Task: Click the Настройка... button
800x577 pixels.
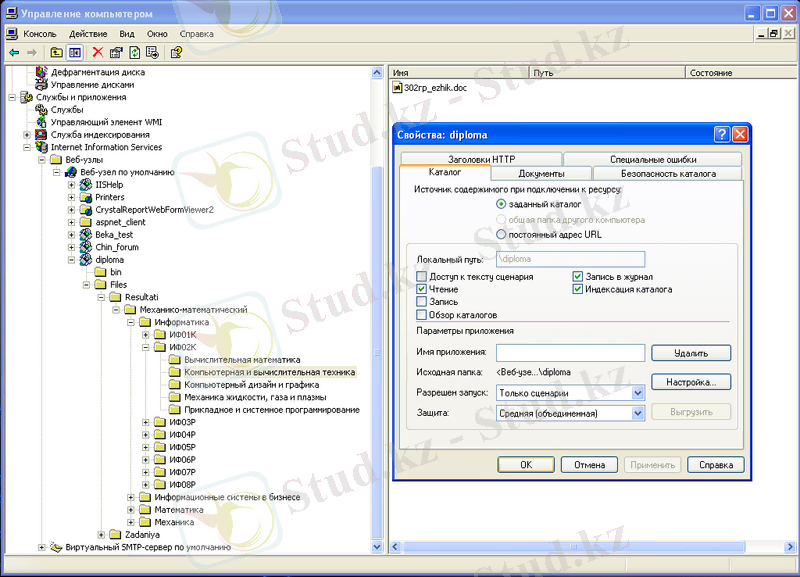Action: tap(690, 382)
